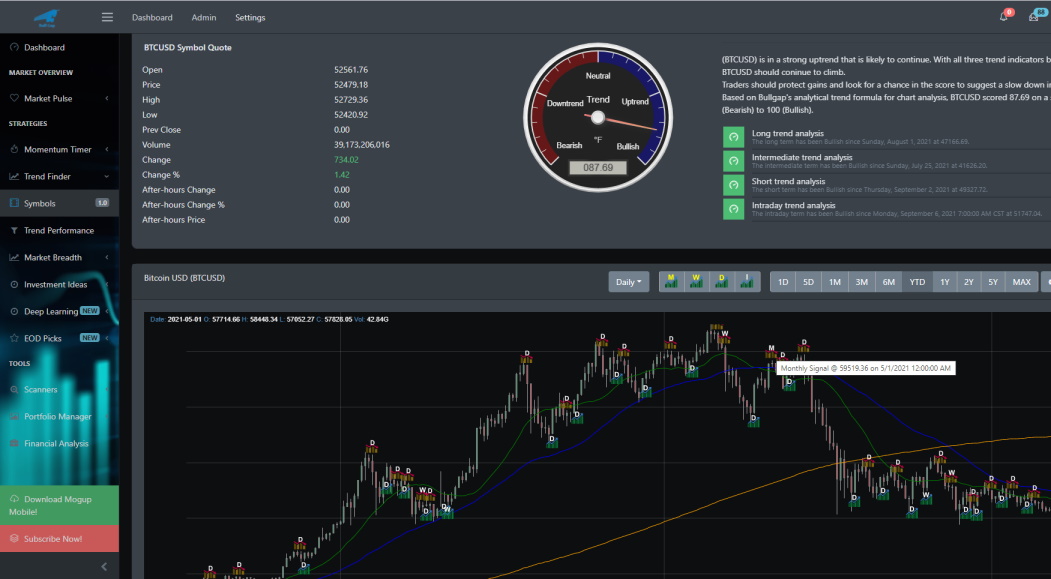Click the High value 52729.36

(x=351, y=100)
